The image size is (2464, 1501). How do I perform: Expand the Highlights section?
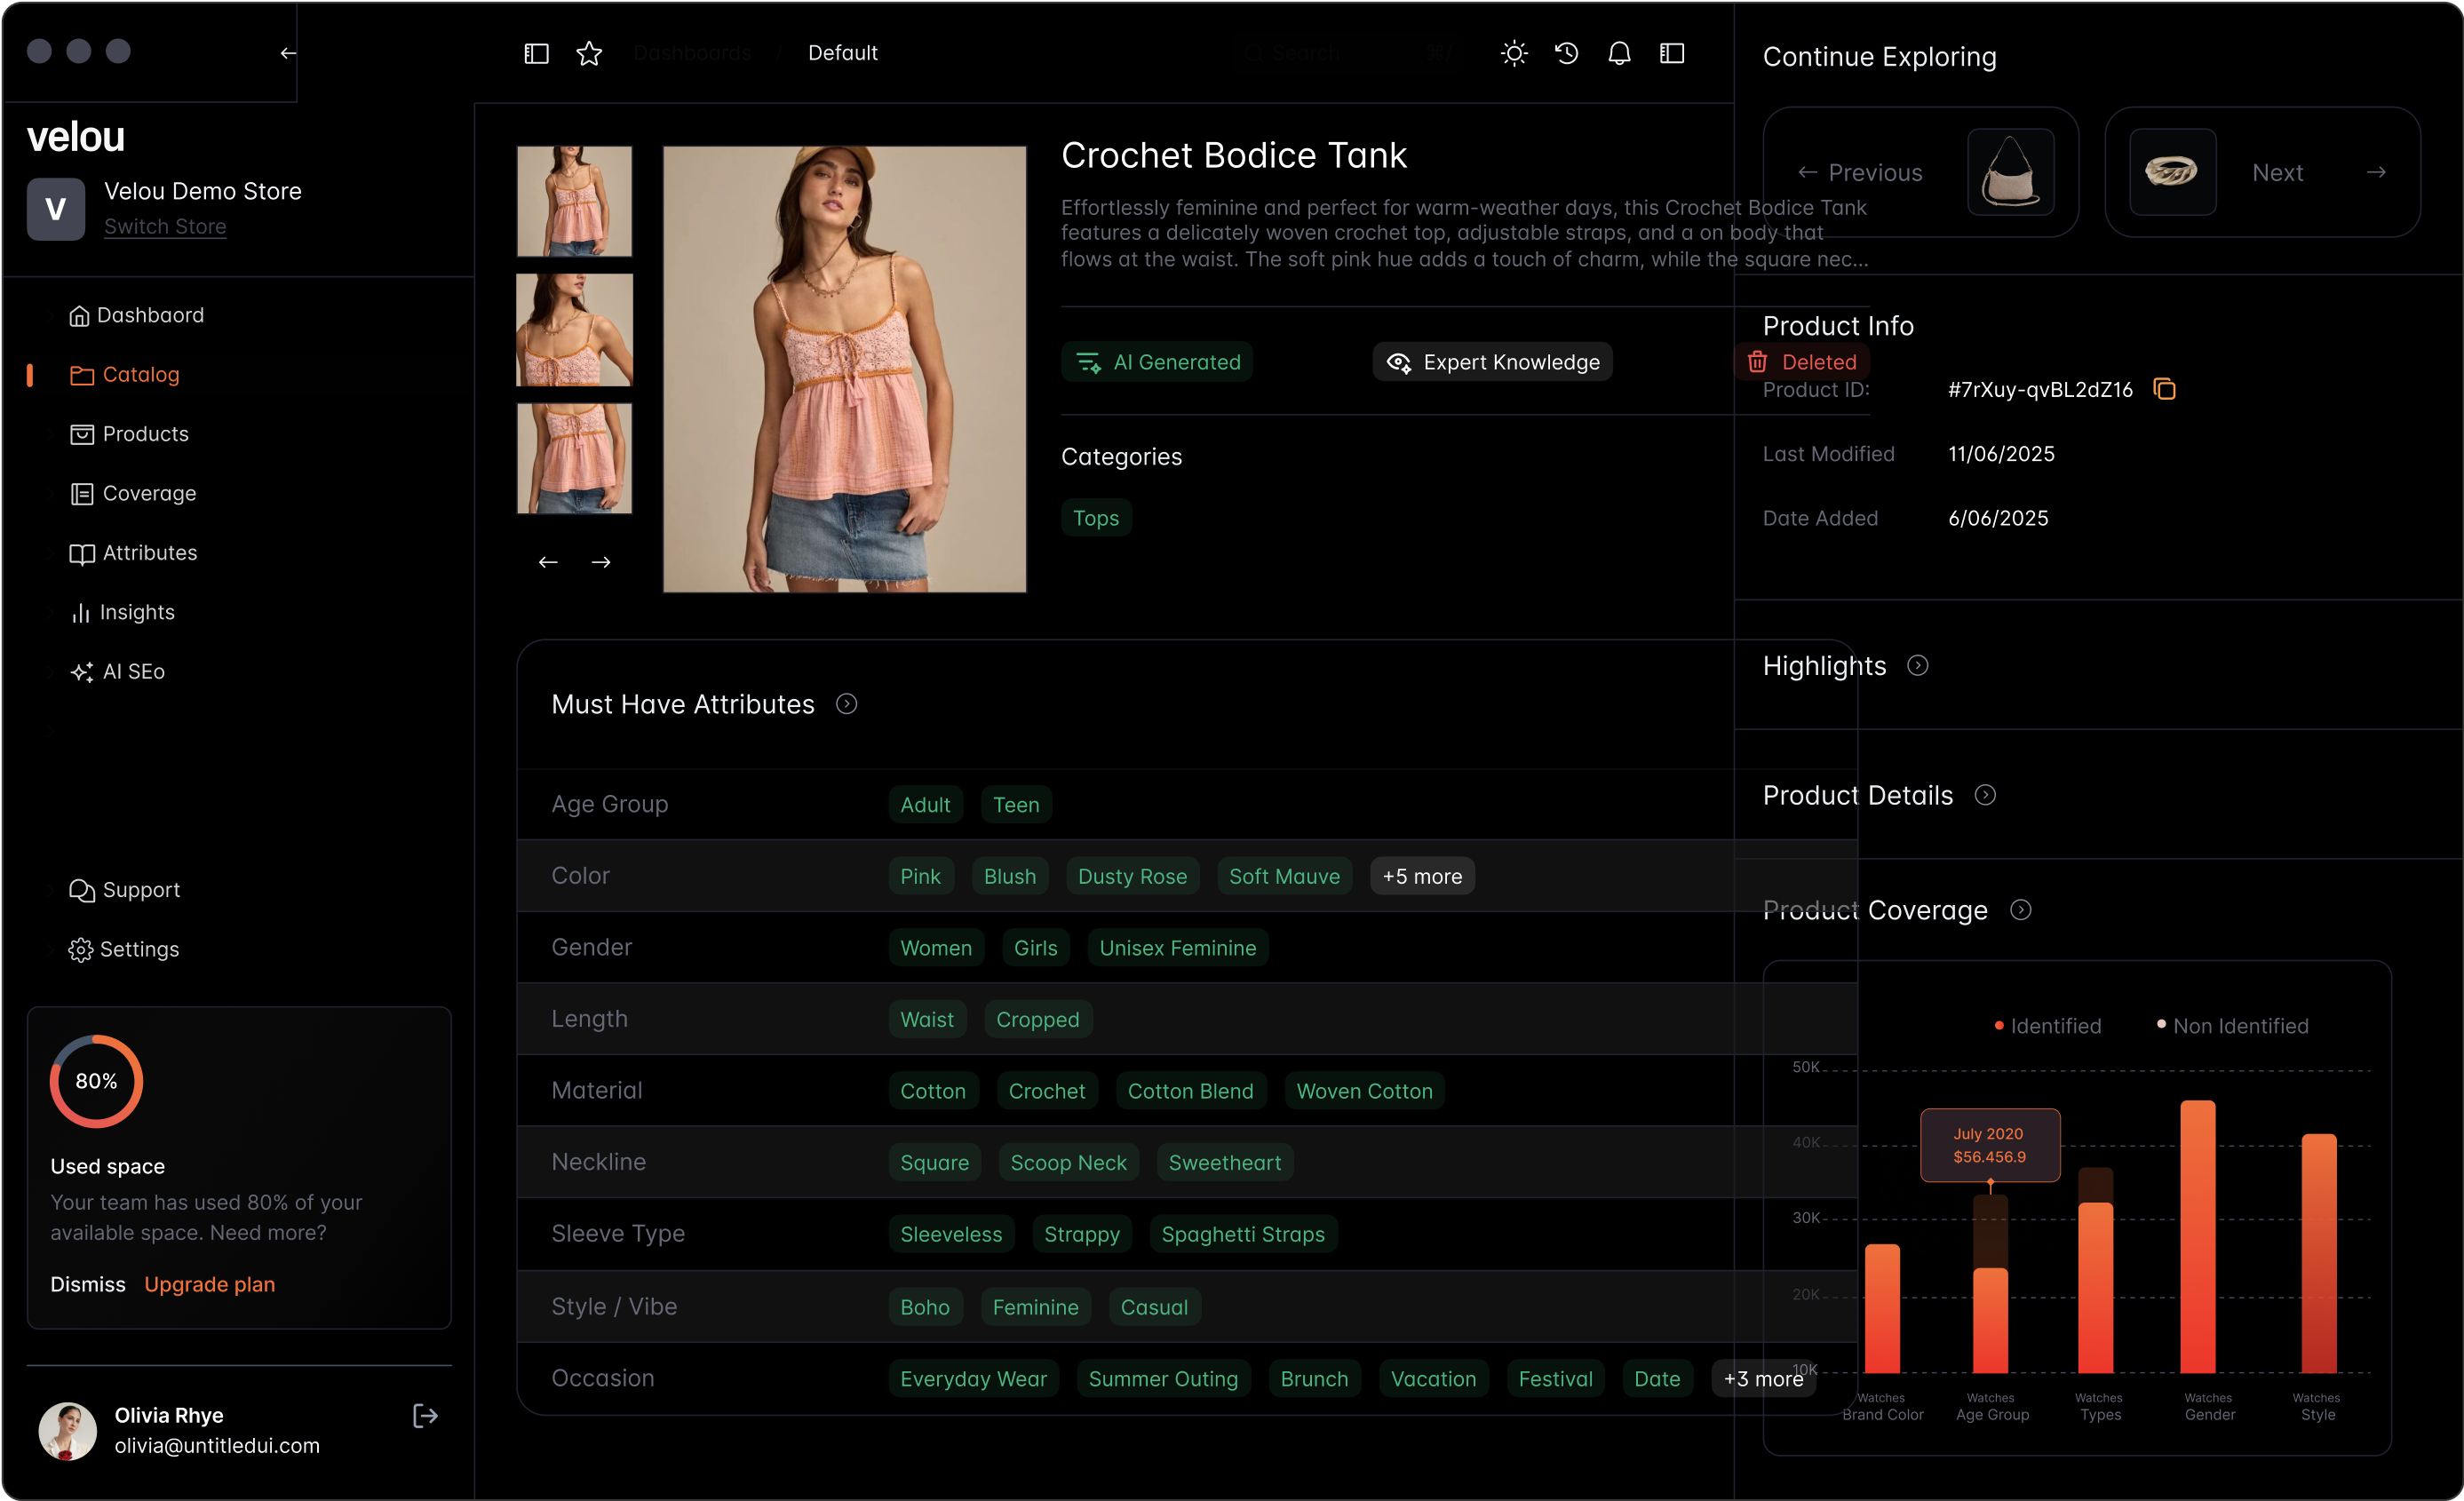pyautogui.click(x=1917, y=666)
